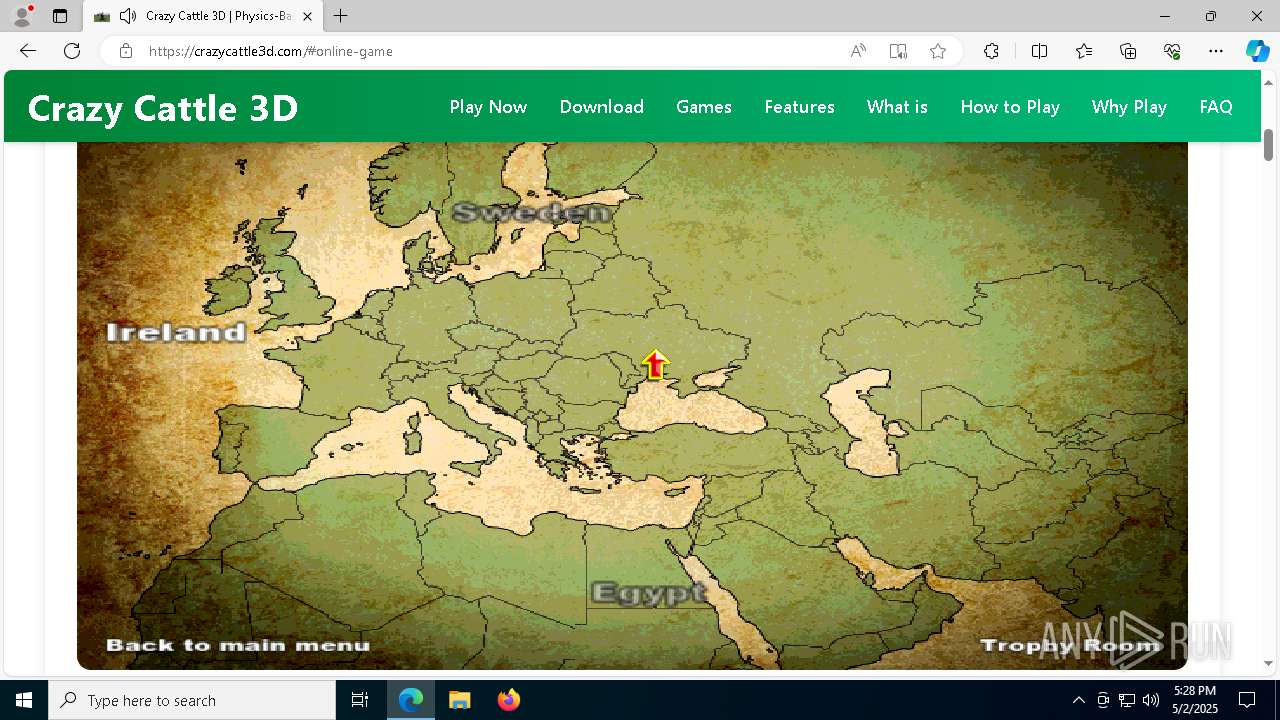Click the network tray icon
Viewport: 1280px width, 720px height.
1127,700
